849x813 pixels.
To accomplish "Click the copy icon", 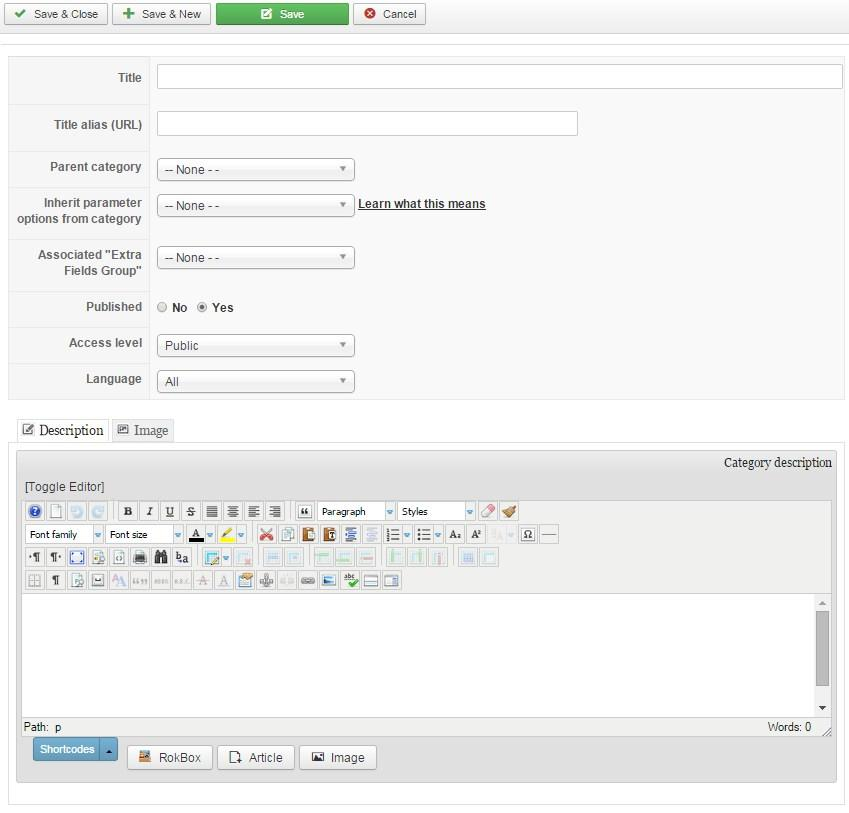I will [288, 535].
